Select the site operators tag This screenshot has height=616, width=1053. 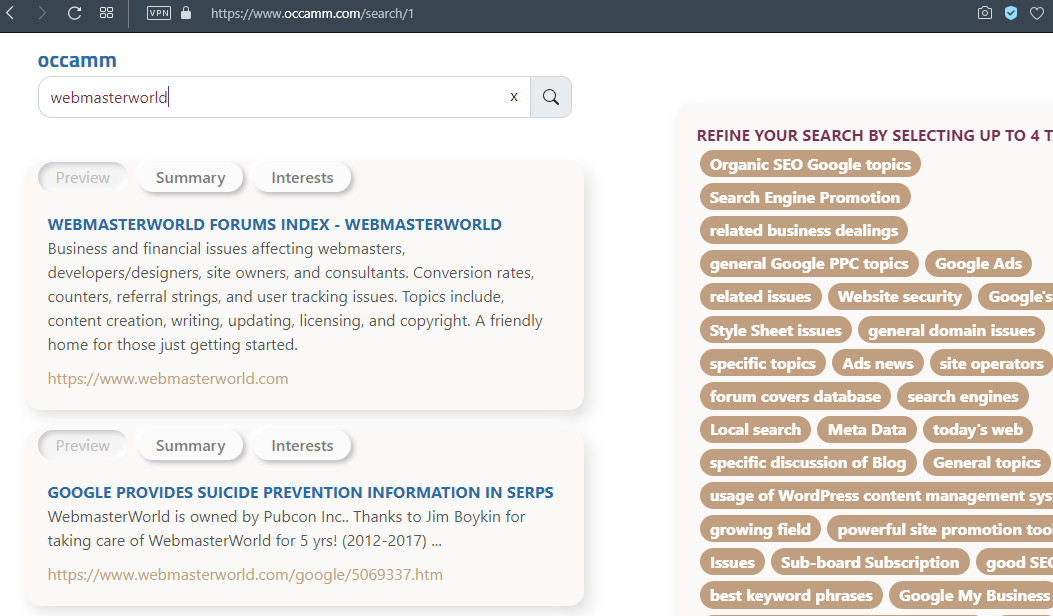991,363
